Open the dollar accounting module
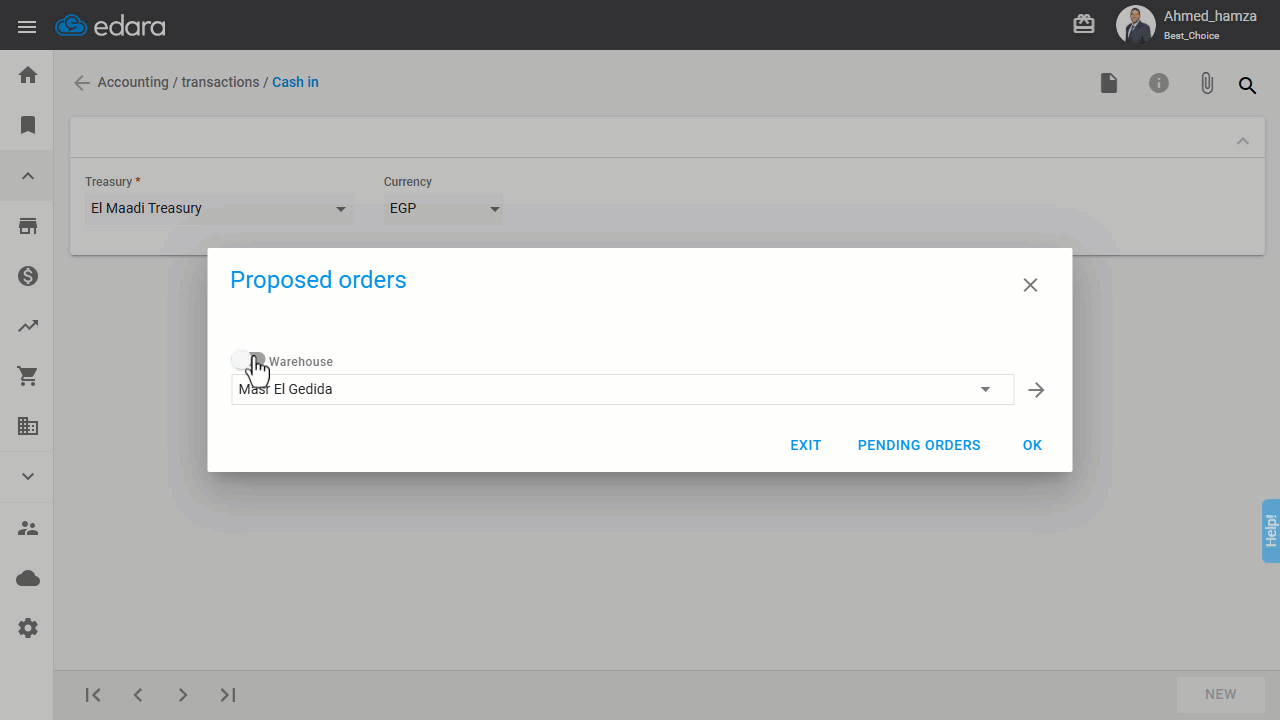 28,276
